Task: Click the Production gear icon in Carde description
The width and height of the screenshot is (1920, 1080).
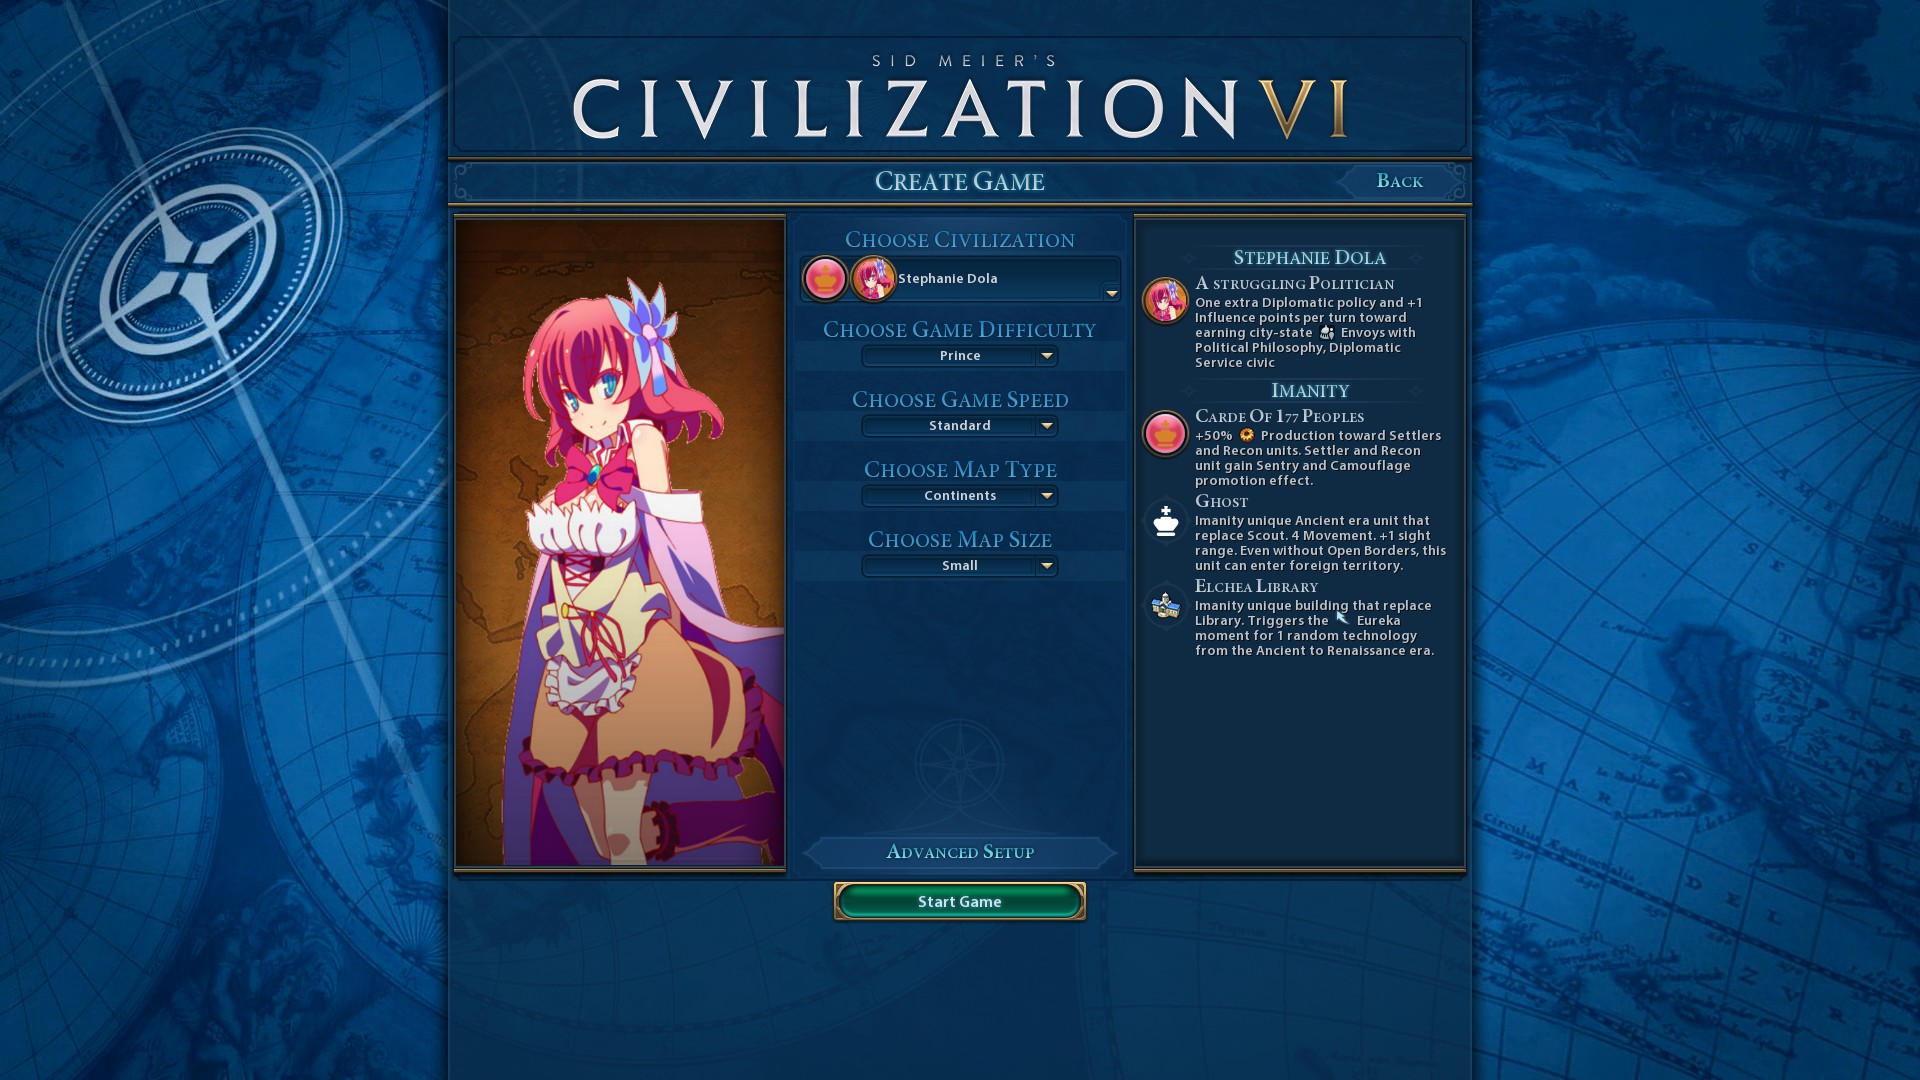Action: (1246, 435)
